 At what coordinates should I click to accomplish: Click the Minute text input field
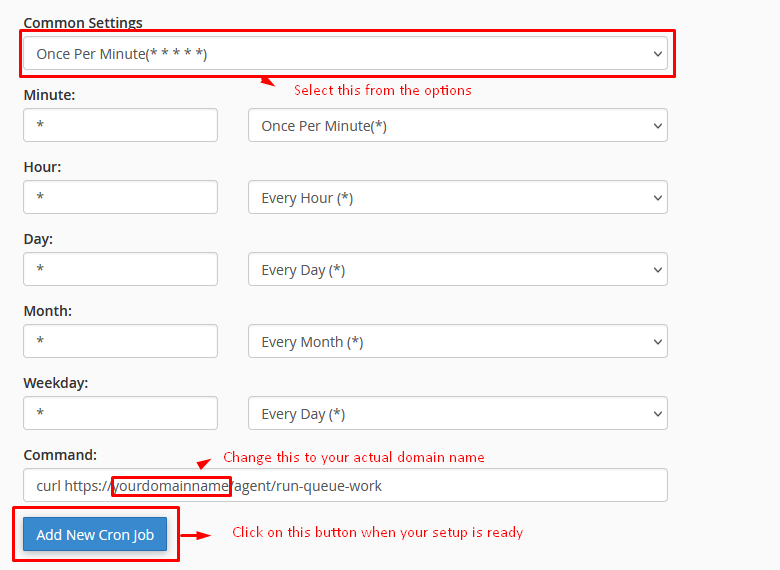pos(120,125)
